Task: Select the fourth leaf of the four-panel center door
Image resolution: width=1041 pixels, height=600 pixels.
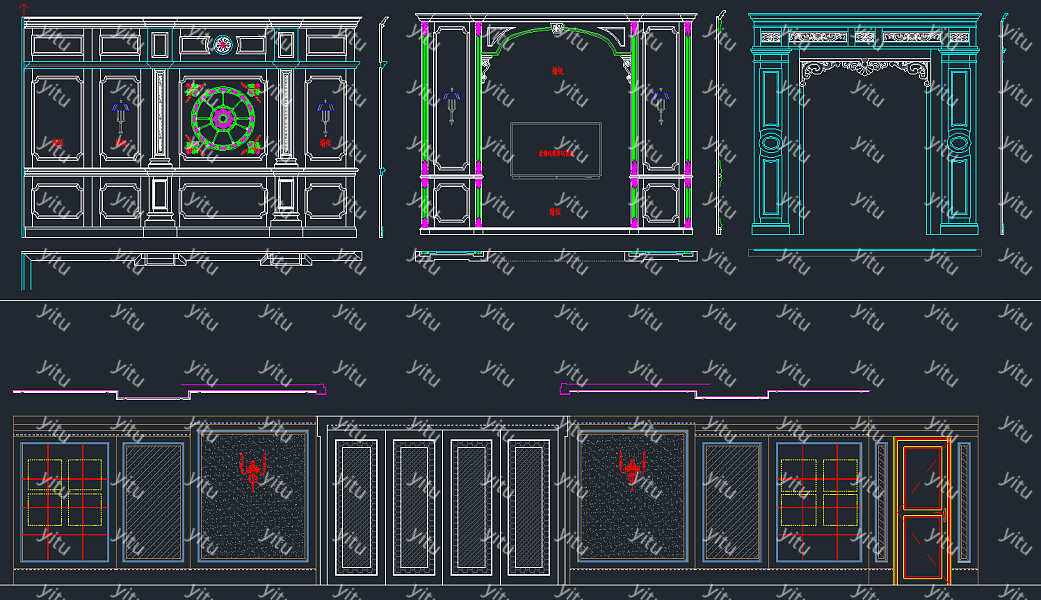Action: click(529, 507)
